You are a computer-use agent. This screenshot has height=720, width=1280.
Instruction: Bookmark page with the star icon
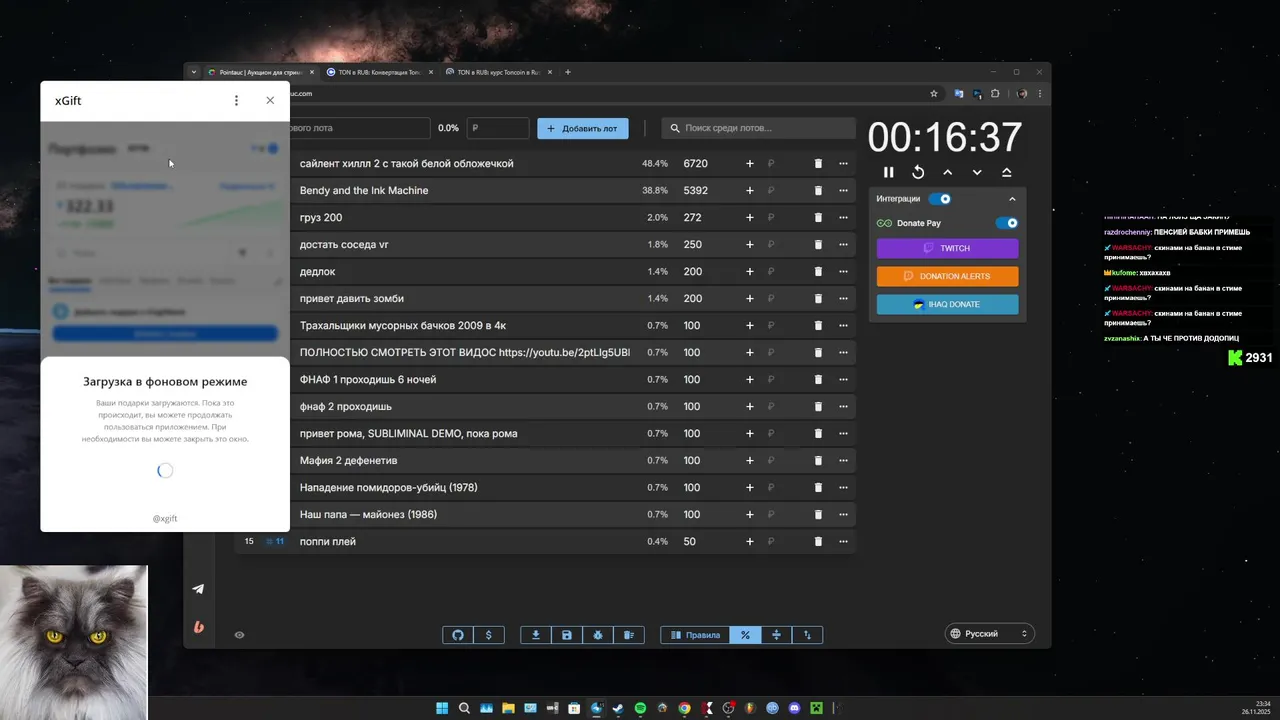click(x=934, y=94)
